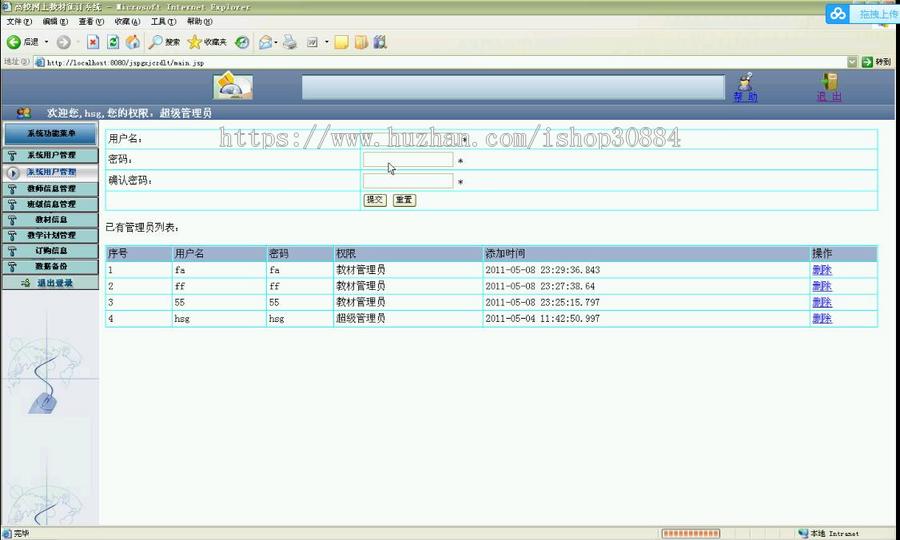Click the Edit document toolbar icon

tap(312, 42)
